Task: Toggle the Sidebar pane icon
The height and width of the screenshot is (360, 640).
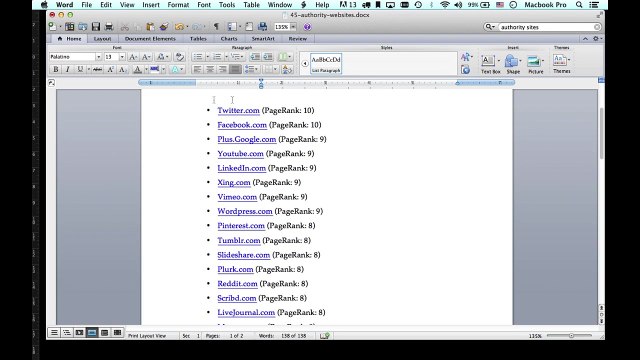Action: click(232, 27)
